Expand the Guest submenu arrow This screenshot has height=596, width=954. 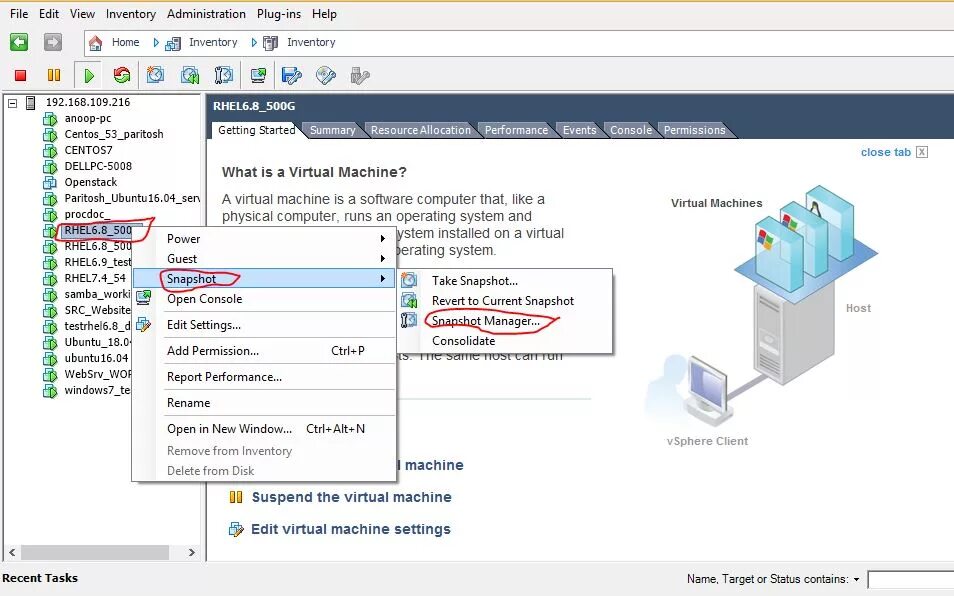tap(383, 258)
